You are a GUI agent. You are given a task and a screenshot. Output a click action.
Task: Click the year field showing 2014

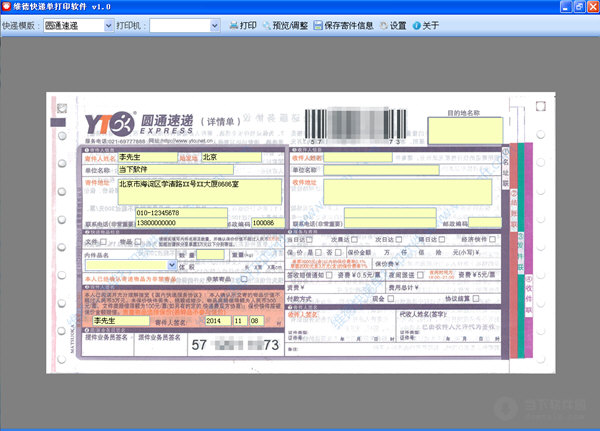coord(218,321)
